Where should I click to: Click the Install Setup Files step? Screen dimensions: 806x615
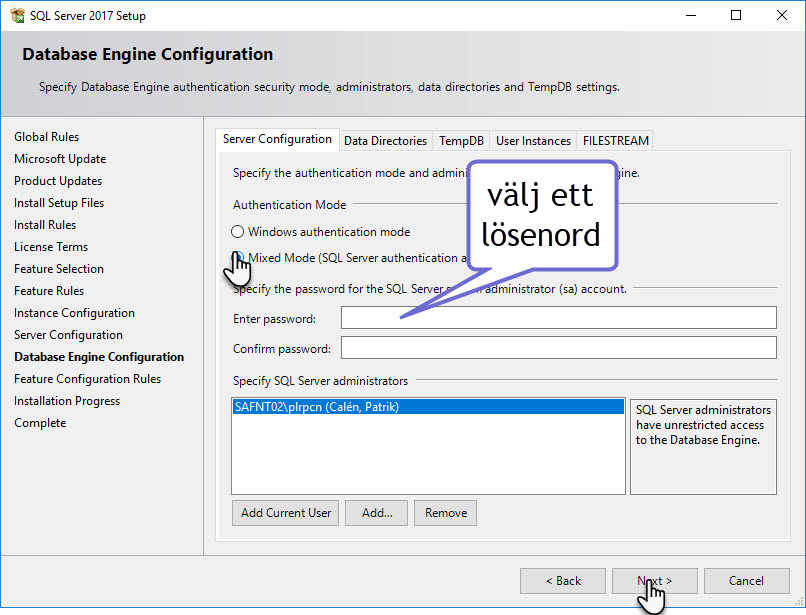pos(59,203)
